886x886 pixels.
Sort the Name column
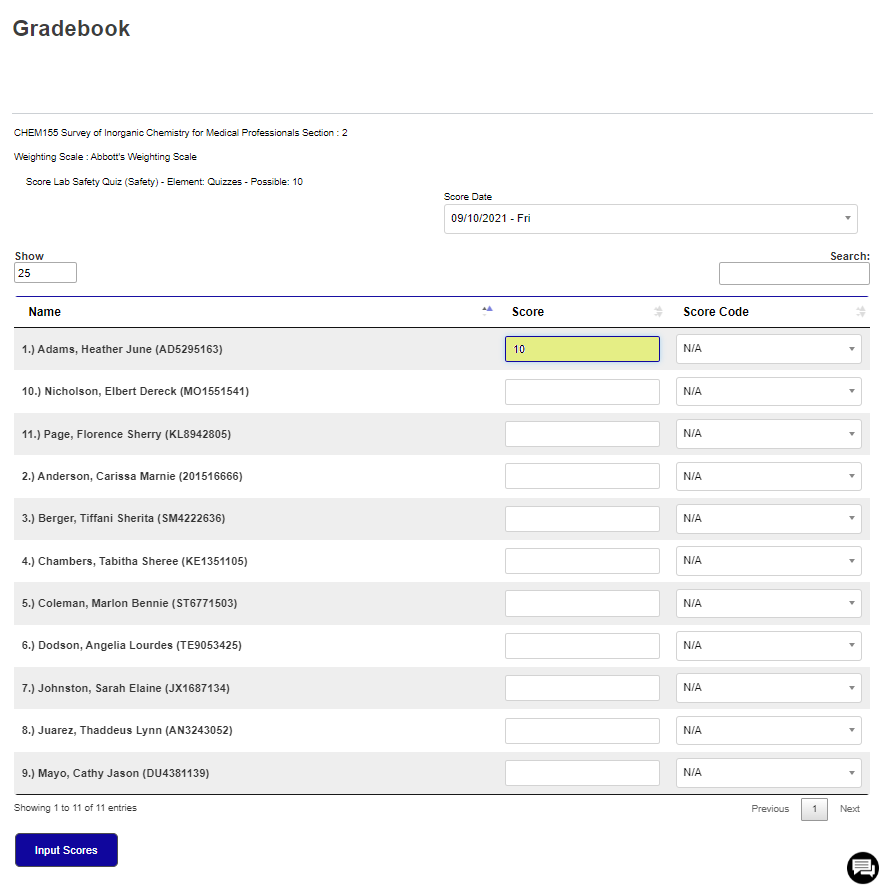(x=487, y=310)
